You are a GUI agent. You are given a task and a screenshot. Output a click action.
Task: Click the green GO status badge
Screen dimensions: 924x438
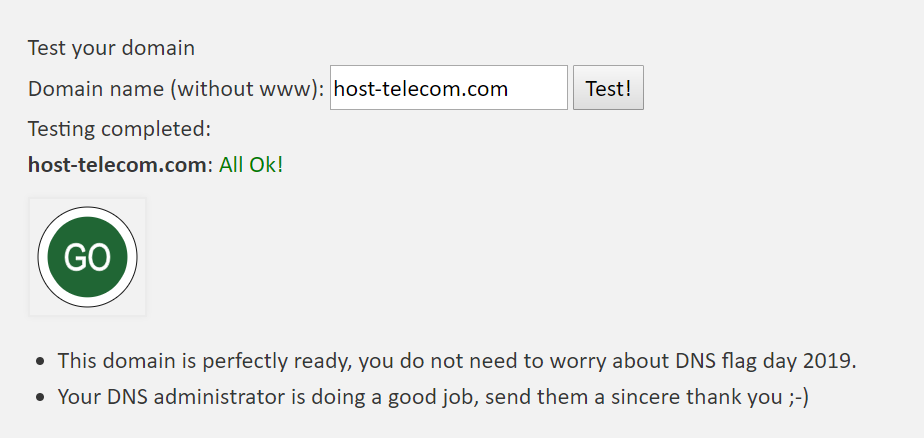point(87,257)
